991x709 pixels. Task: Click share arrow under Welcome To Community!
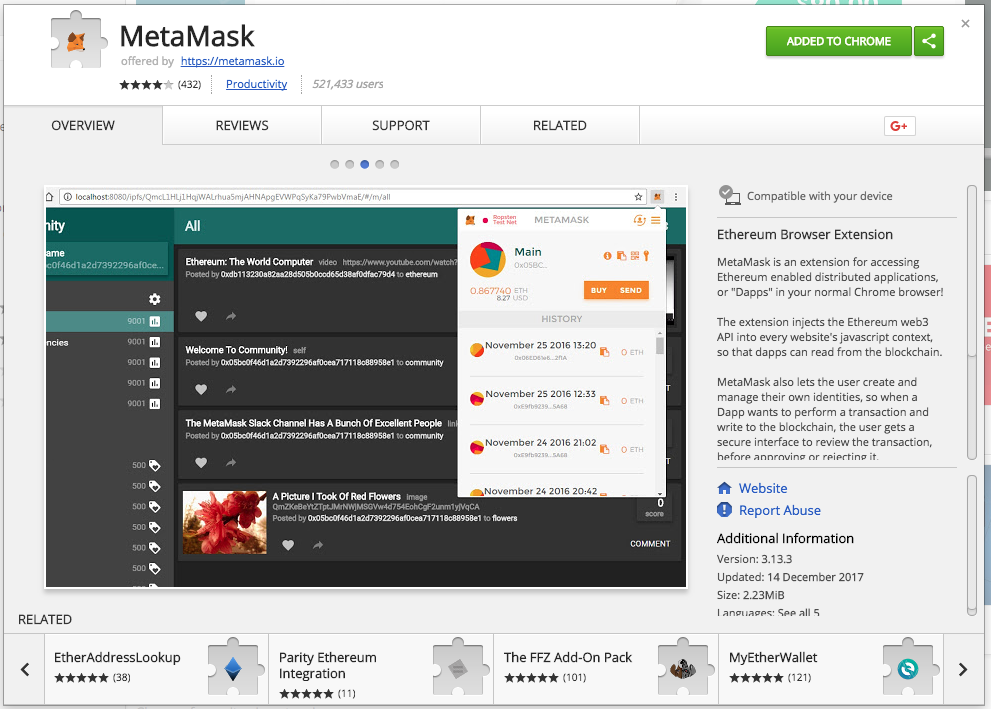(x=231, y=389)
